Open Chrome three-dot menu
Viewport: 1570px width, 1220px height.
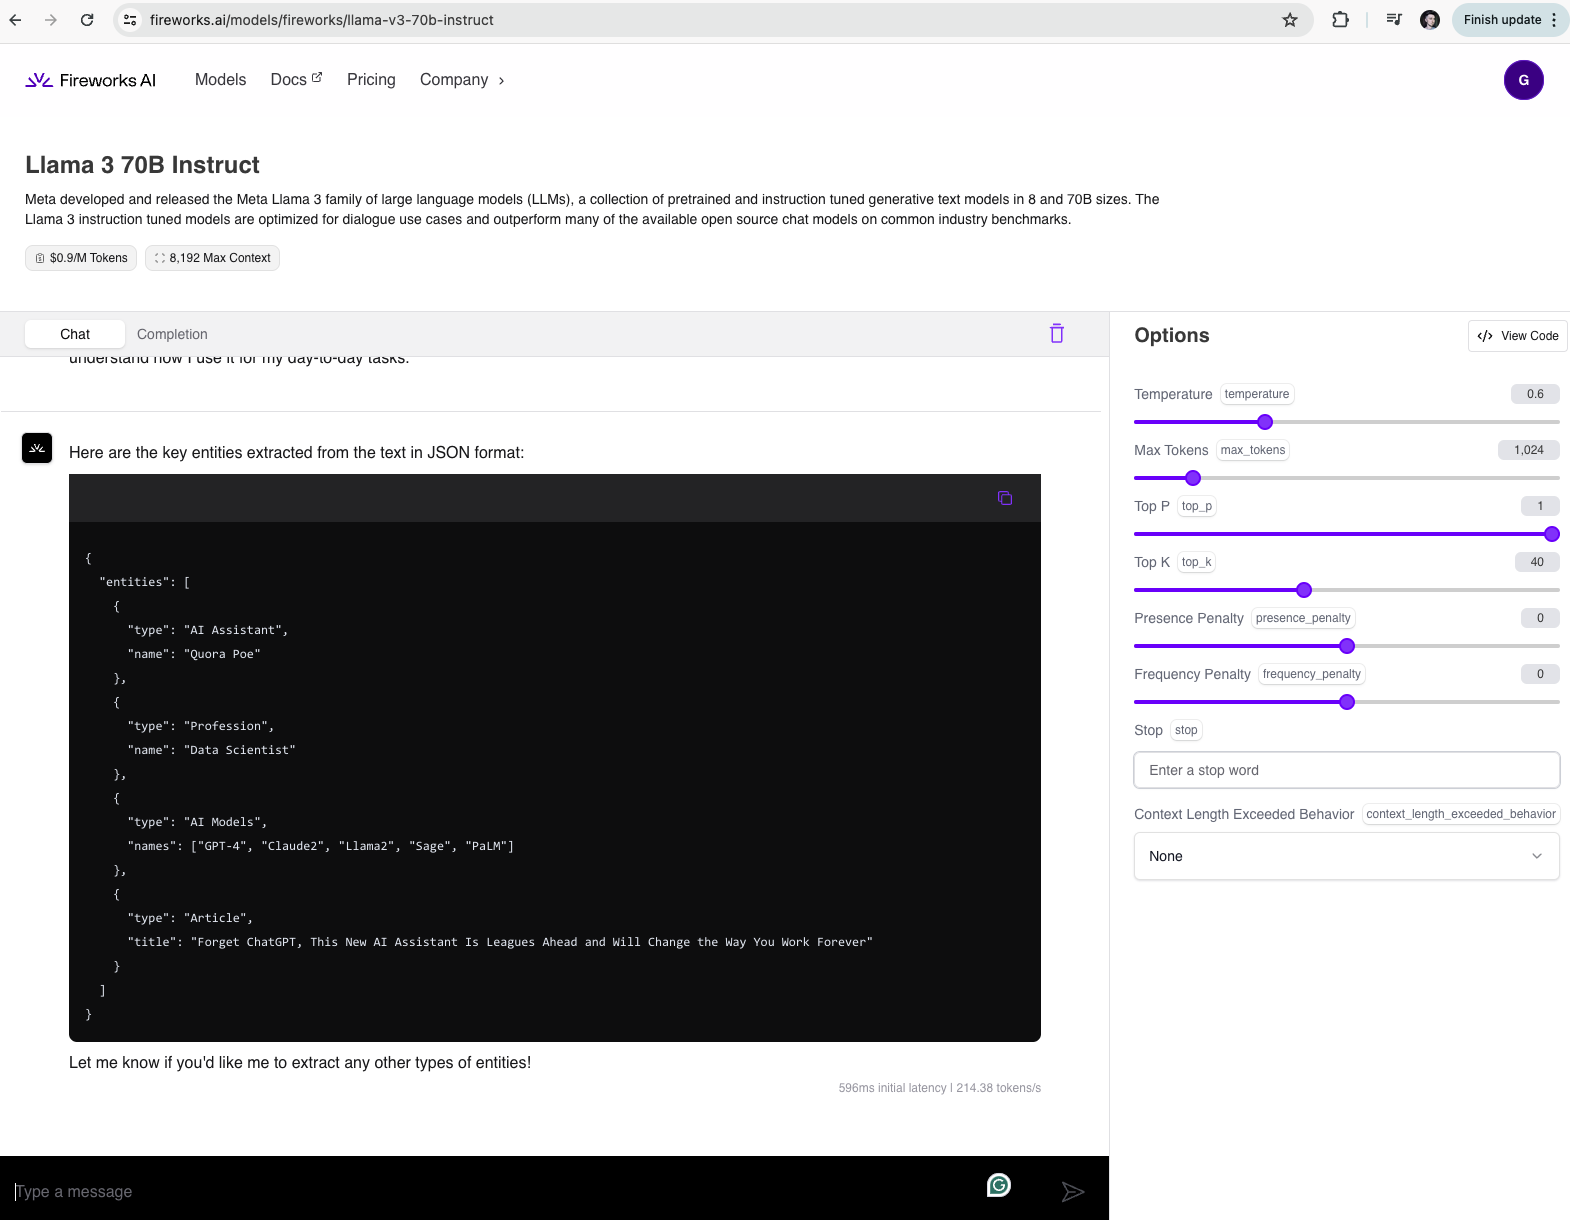pos(1554,20)
